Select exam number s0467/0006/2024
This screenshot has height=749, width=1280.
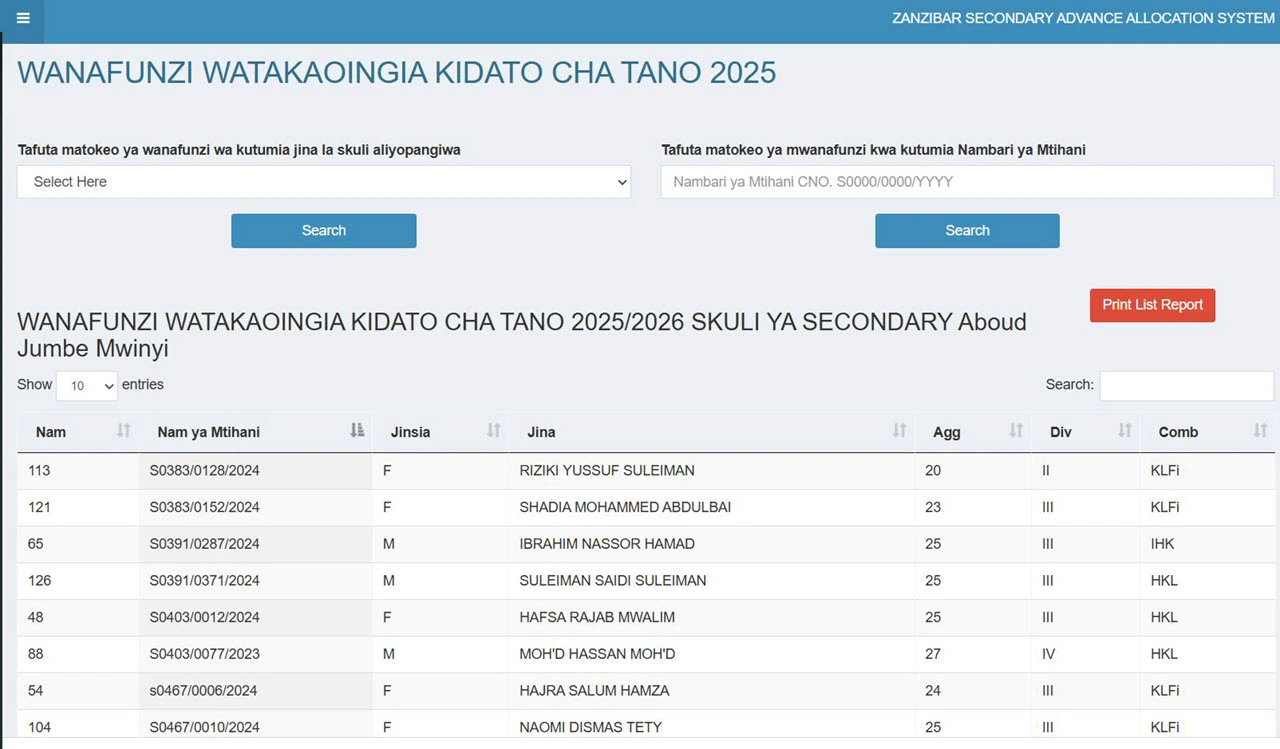coord(204,690)
